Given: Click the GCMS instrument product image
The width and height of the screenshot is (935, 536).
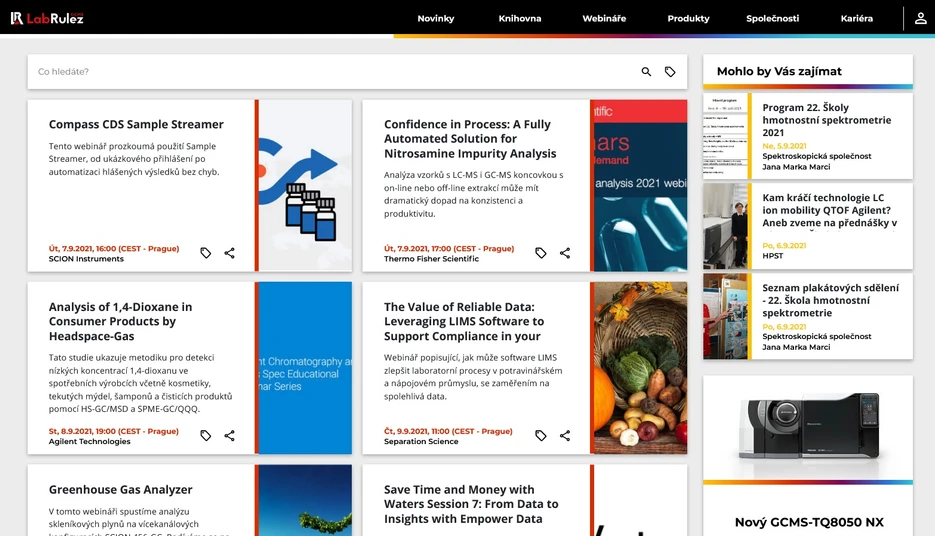Looking at the screenshot, I should point(808,427).
